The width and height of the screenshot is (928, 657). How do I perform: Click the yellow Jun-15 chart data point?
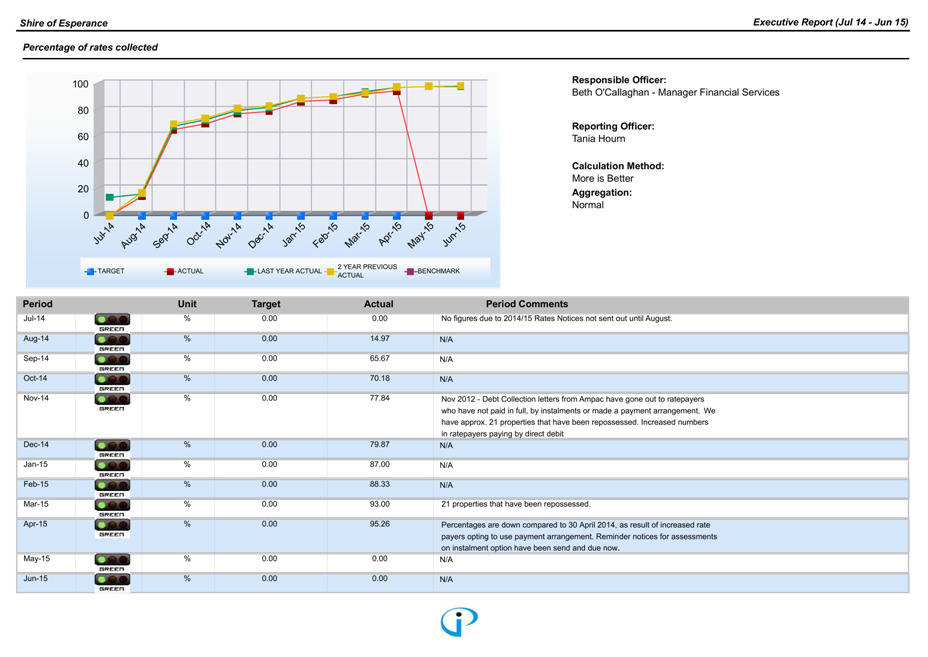[x=460, y=86]
